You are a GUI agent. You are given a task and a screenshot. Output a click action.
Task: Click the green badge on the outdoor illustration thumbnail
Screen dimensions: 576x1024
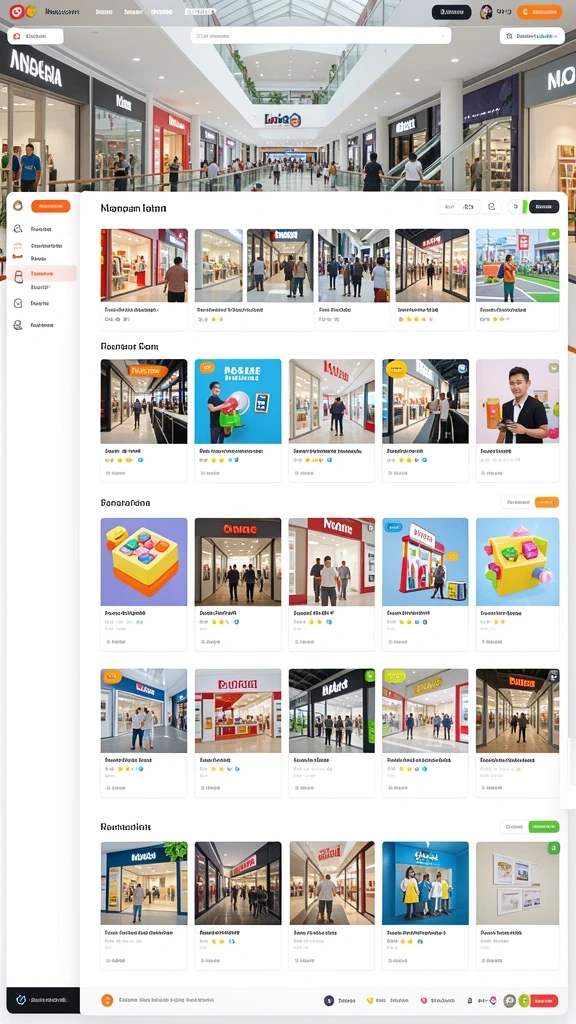pos(554,234)
